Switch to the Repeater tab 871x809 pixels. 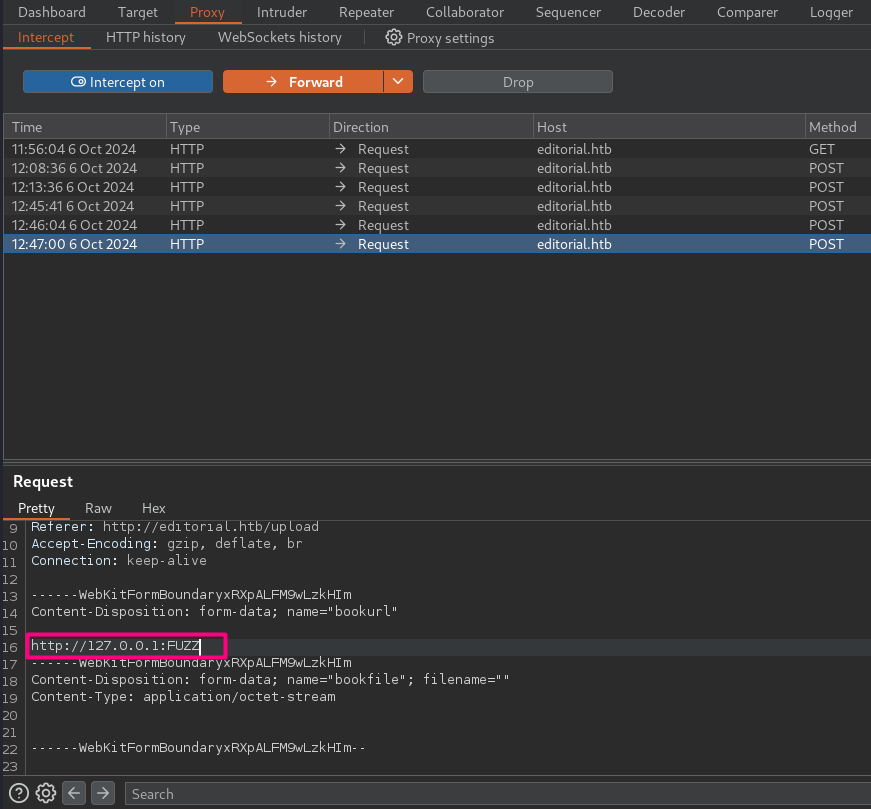point(366,12)
